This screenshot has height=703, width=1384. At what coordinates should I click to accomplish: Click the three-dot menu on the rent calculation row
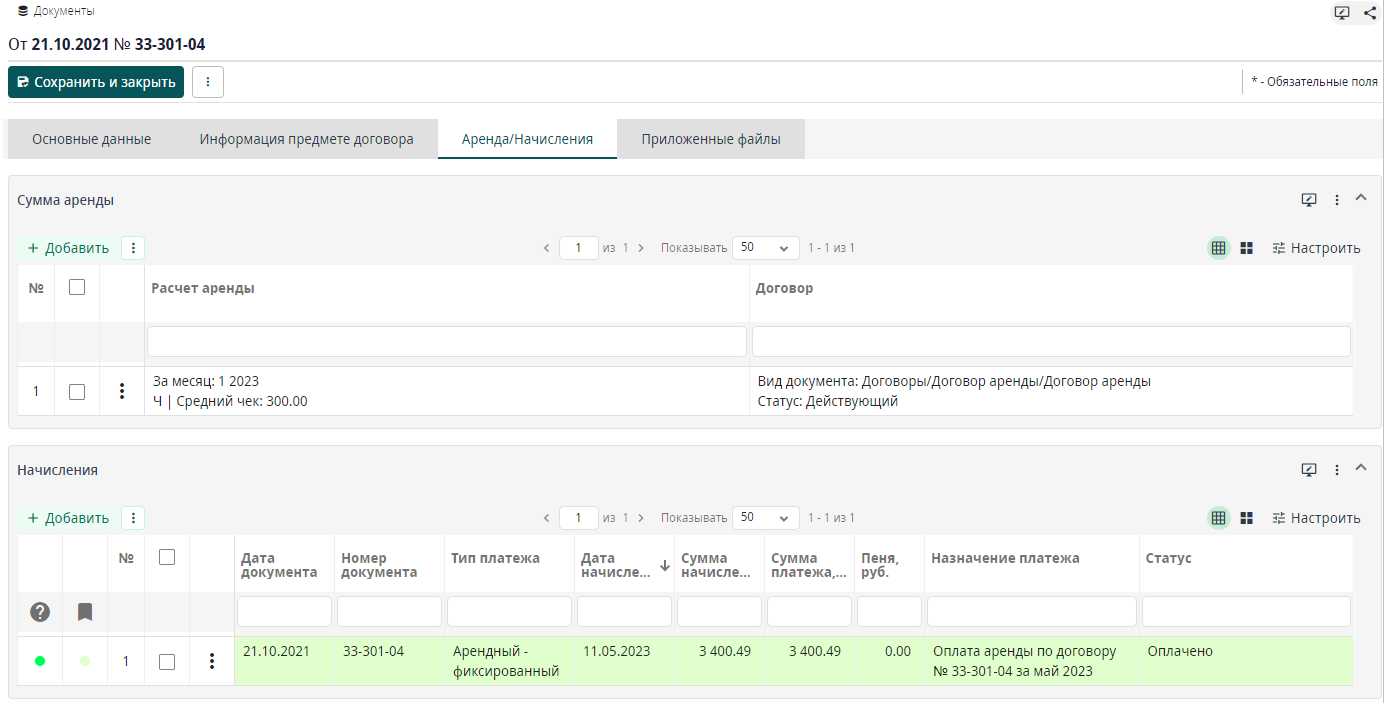click(x=122, y=391)
